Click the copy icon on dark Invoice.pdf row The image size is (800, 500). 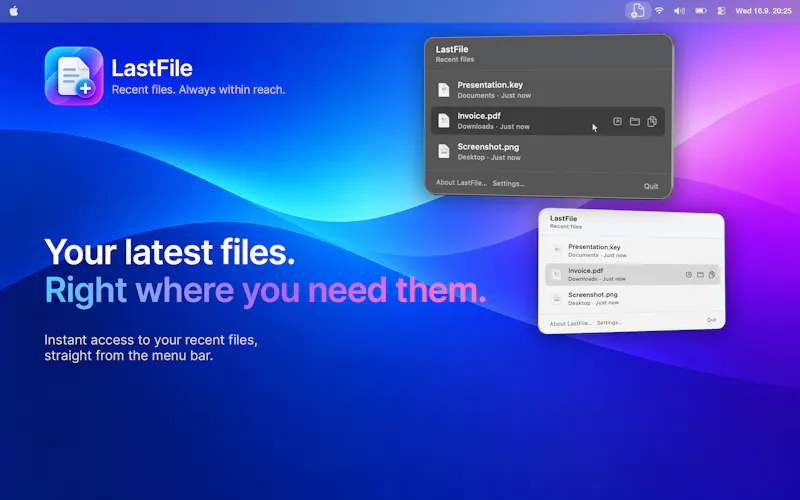click(x=652, y=121)
